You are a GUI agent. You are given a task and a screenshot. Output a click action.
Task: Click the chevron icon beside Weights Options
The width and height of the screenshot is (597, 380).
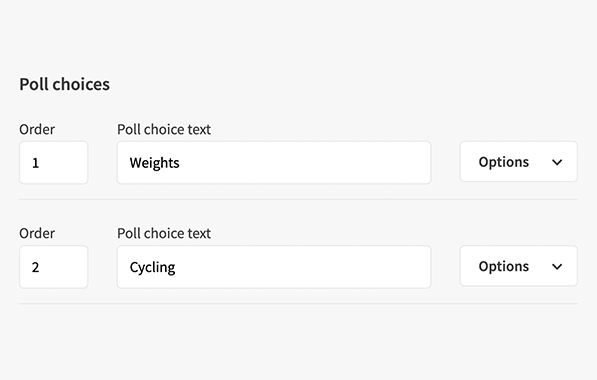click(557, 163)
